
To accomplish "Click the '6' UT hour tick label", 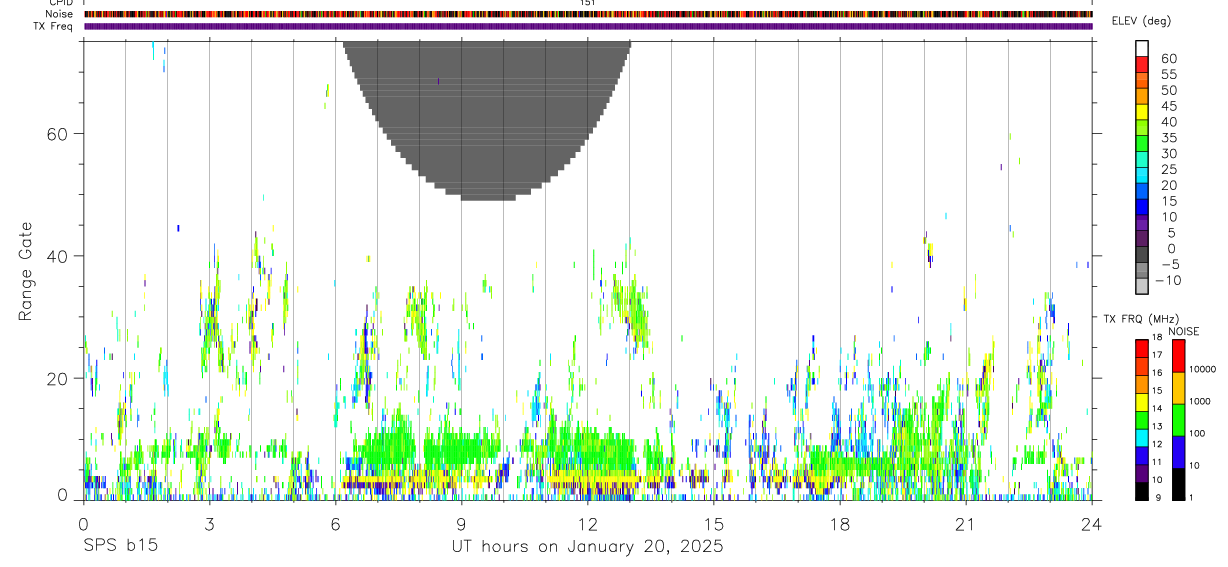I will click(x=335, y=523).
